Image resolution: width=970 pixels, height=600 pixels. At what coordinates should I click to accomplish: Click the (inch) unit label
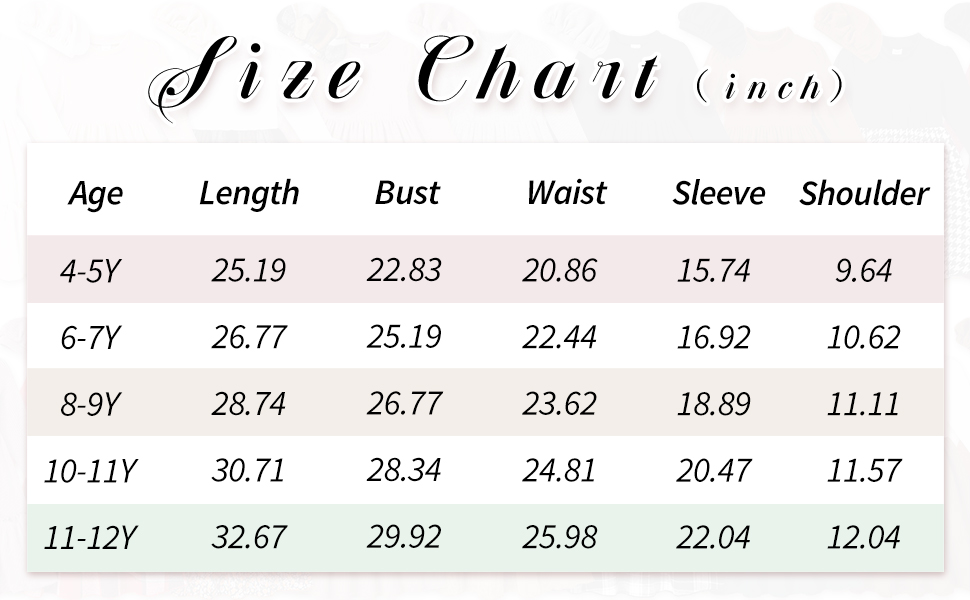tap(770, 87)
